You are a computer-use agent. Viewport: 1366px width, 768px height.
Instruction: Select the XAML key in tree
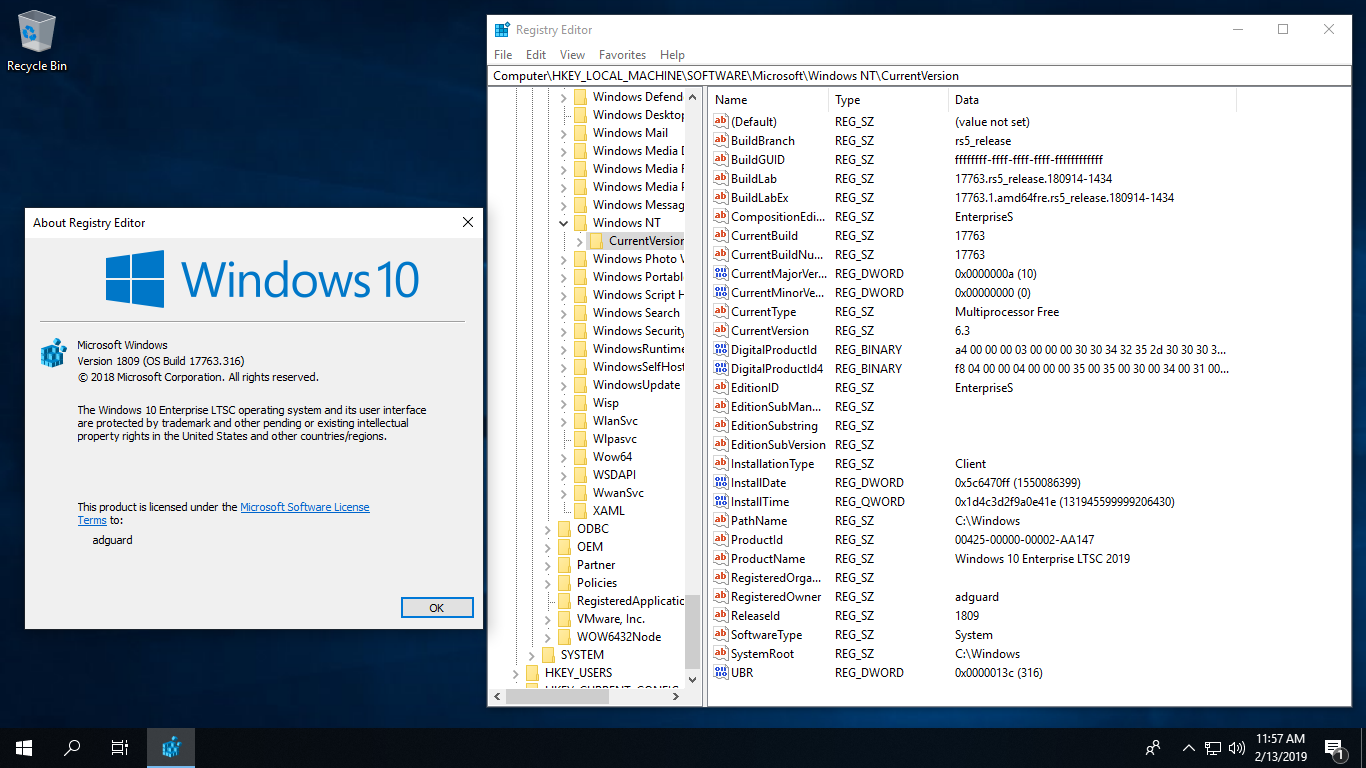(x=609, y=510)
